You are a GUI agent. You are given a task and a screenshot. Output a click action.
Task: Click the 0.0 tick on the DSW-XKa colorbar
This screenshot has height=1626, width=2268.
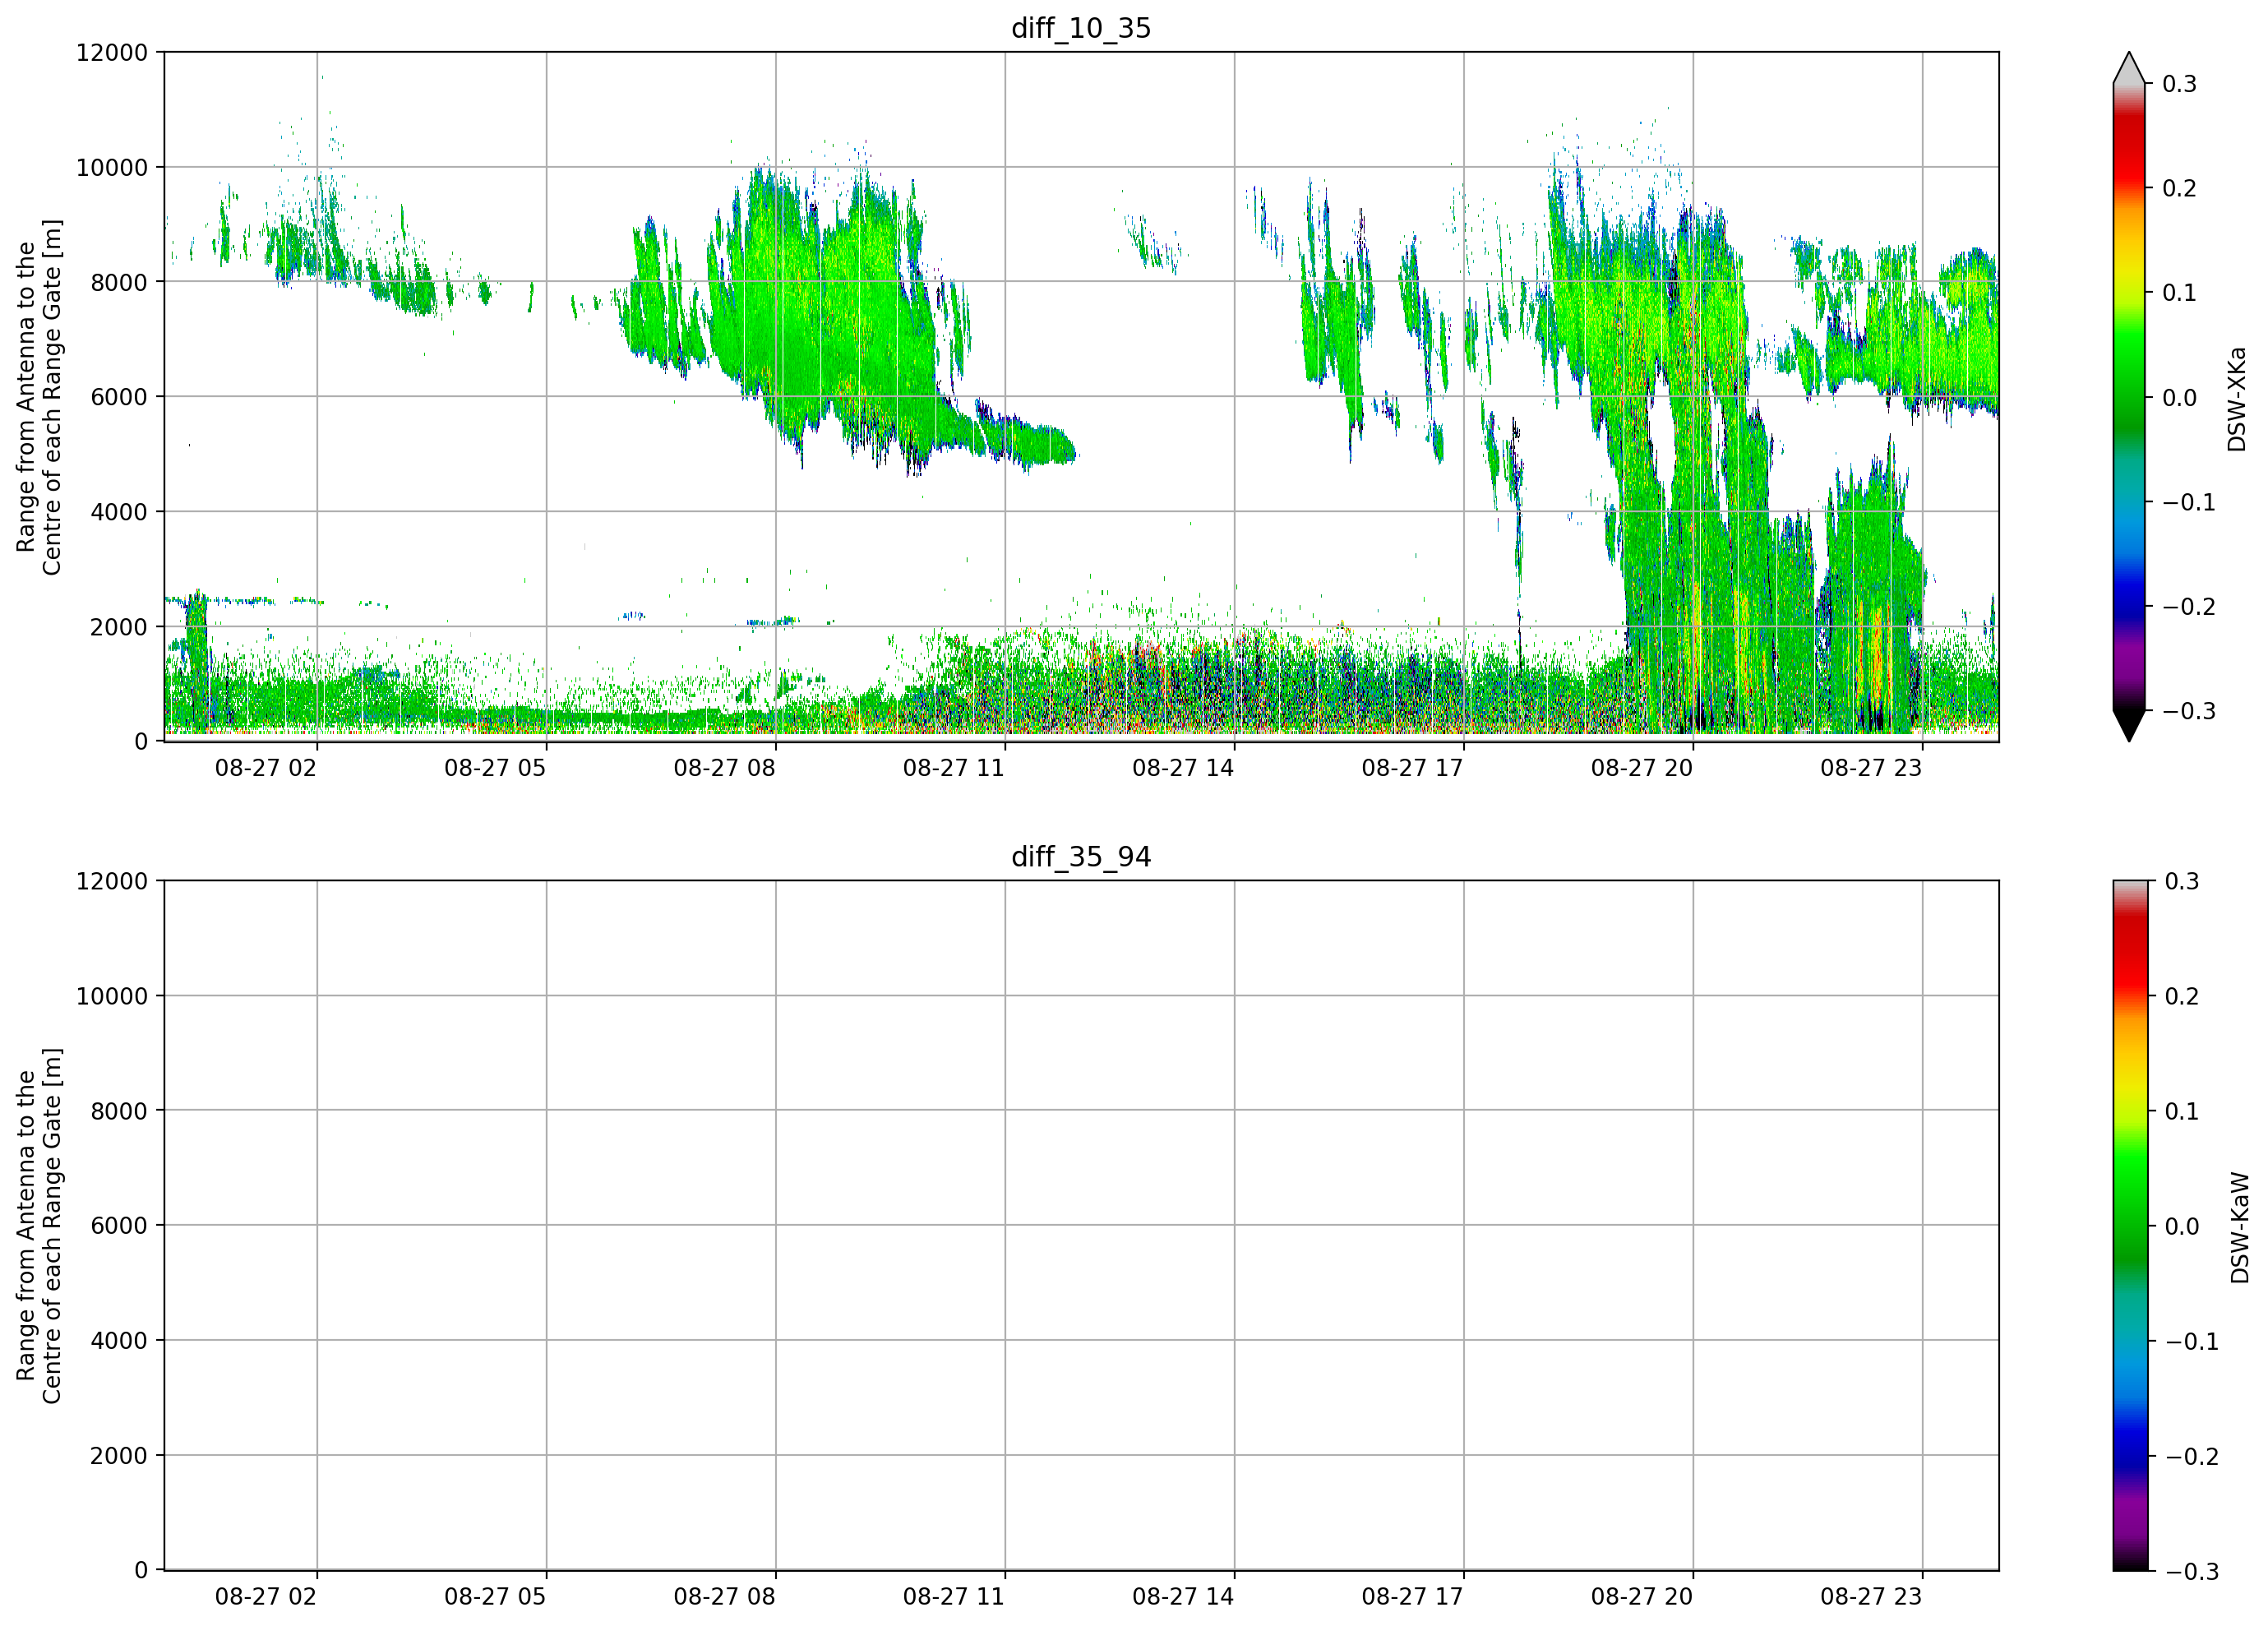(x=2180, y=398)
